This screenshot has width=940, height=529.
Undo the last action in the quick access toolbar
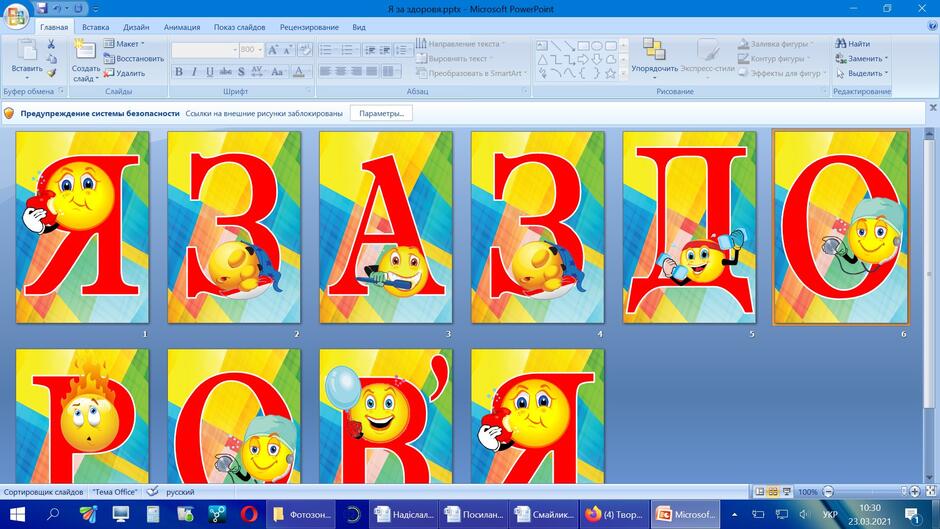58,8
